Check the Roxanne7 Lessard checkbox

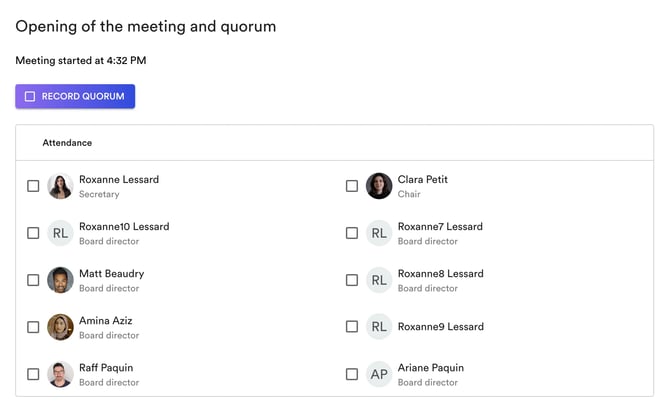tap(352, 233)
